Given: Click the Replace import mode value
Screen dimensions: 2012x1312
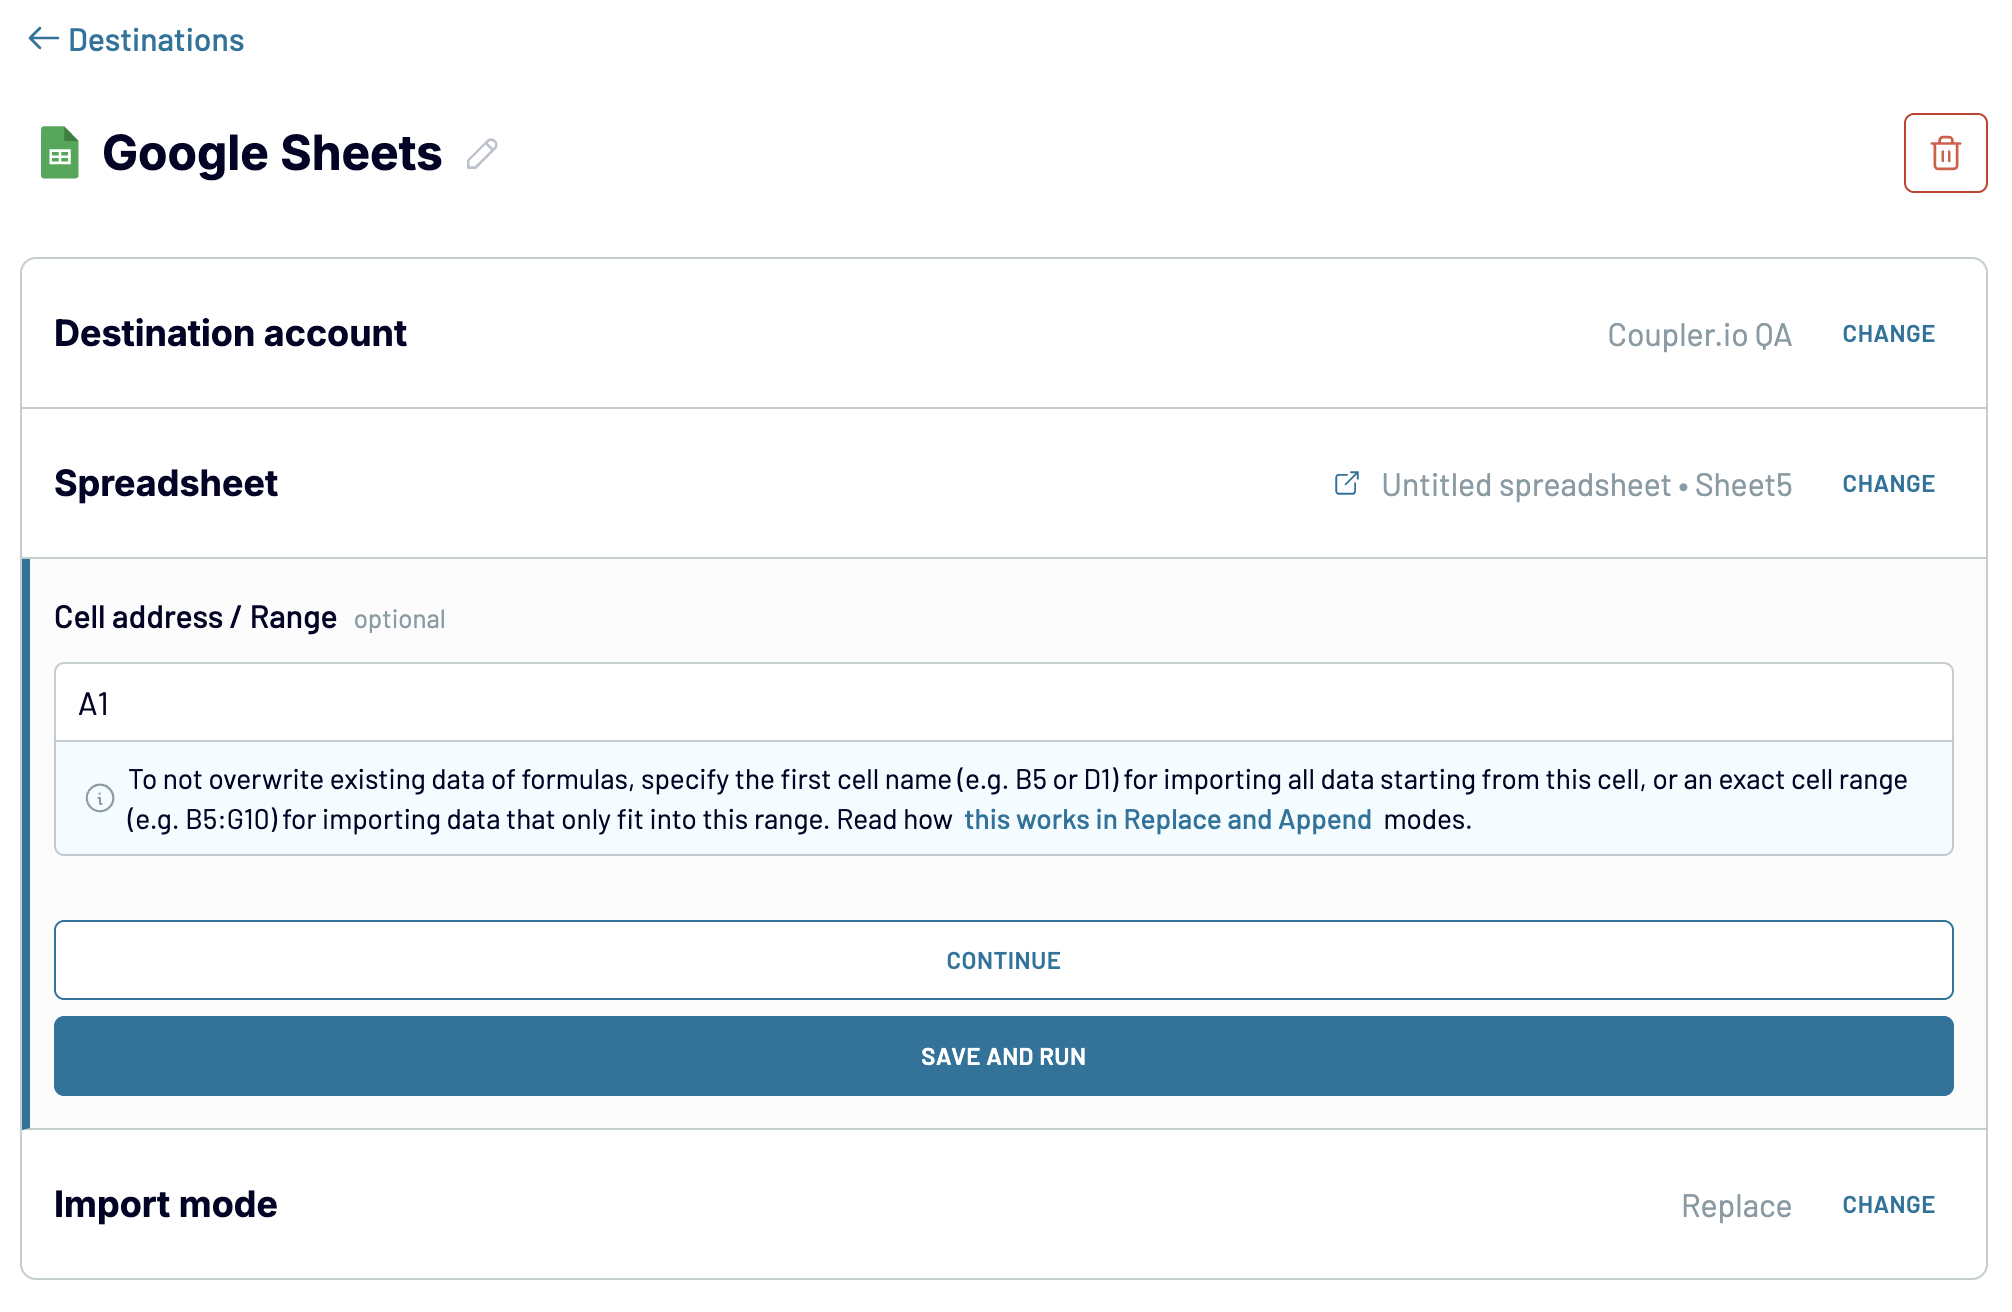Looking at the screenshot, I should tap(1736, 1206).
